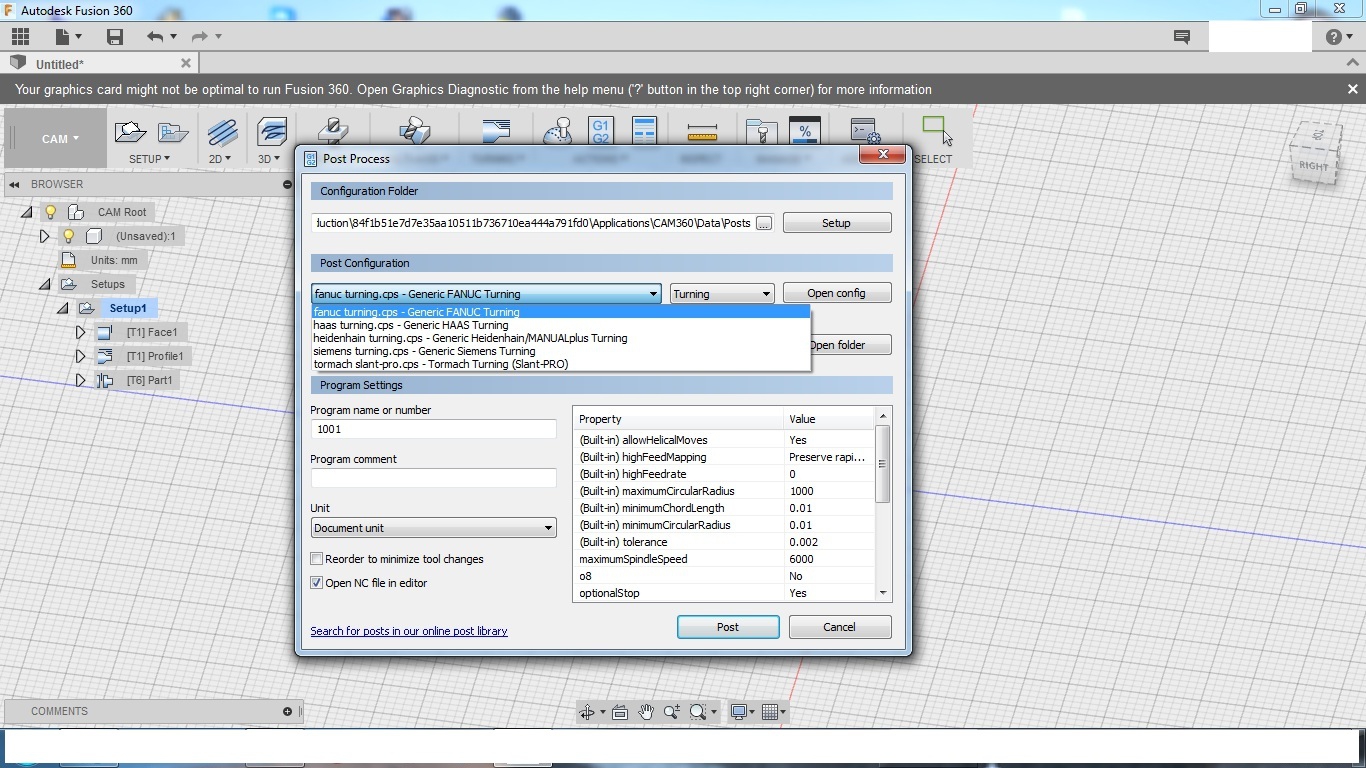Click the Add-Ins scripts icon
This screenshot has height=768, width=1366.
click(865, 132)
